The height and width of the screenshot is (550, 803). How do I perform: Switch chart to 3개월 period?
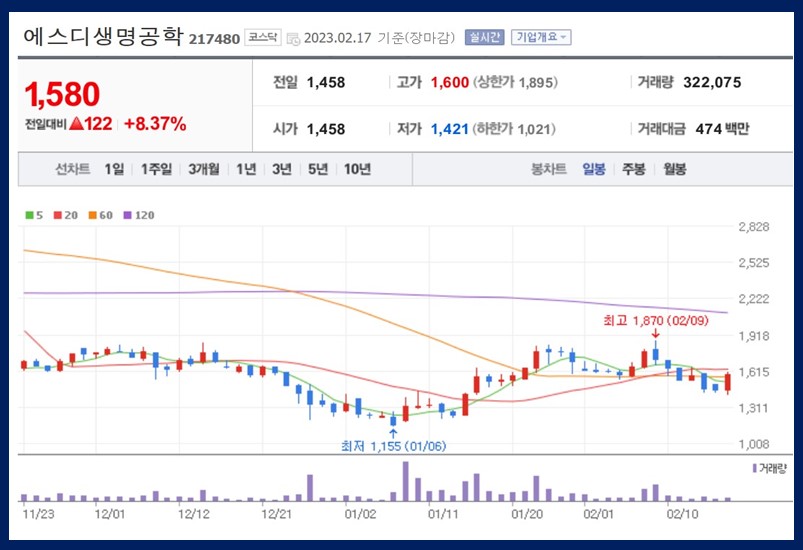click(x=203, y=169)
